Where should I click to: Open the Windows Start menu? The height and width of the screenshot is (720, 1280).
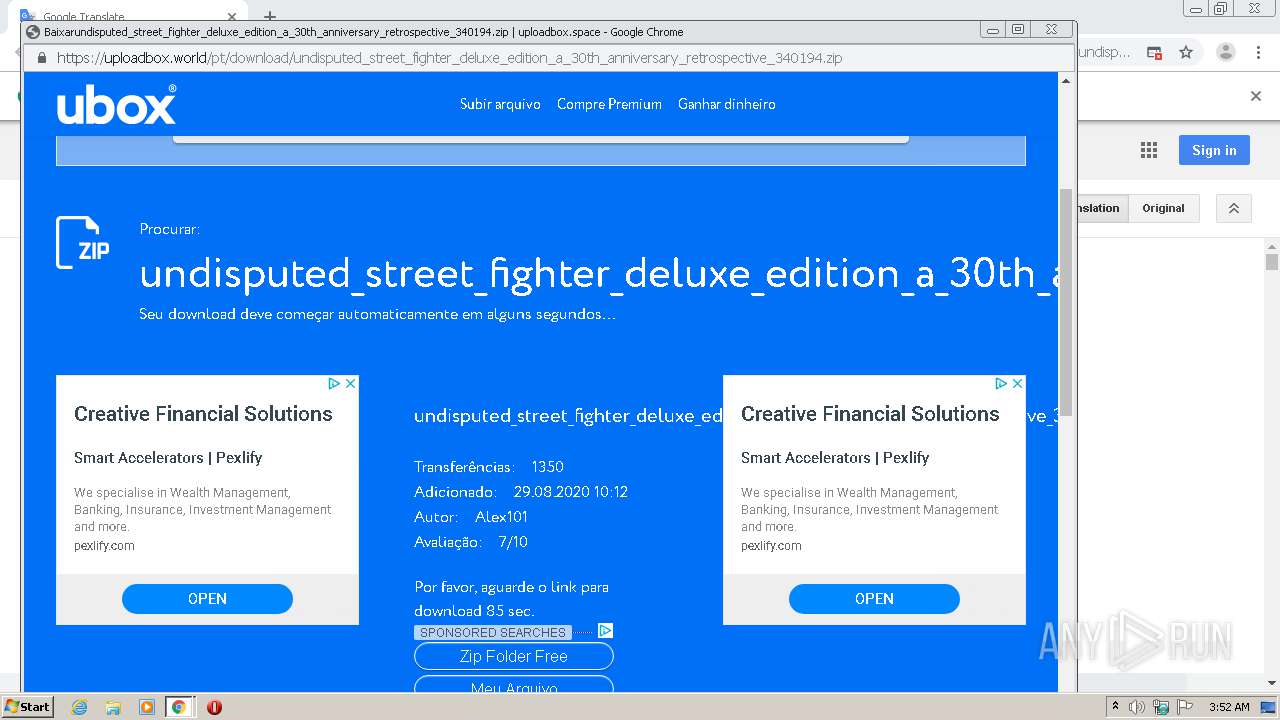pos(27,706)
